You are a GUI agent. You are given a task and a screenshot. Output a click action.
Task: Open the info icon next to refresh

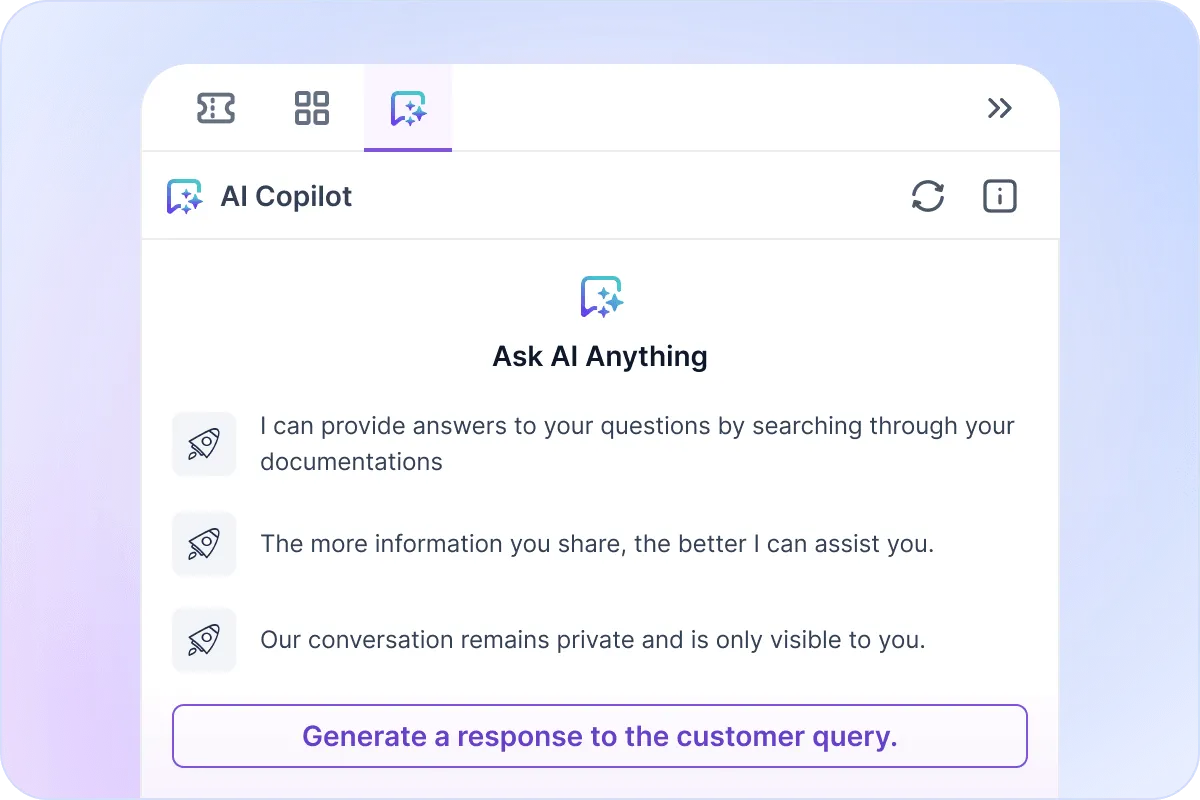999,196
